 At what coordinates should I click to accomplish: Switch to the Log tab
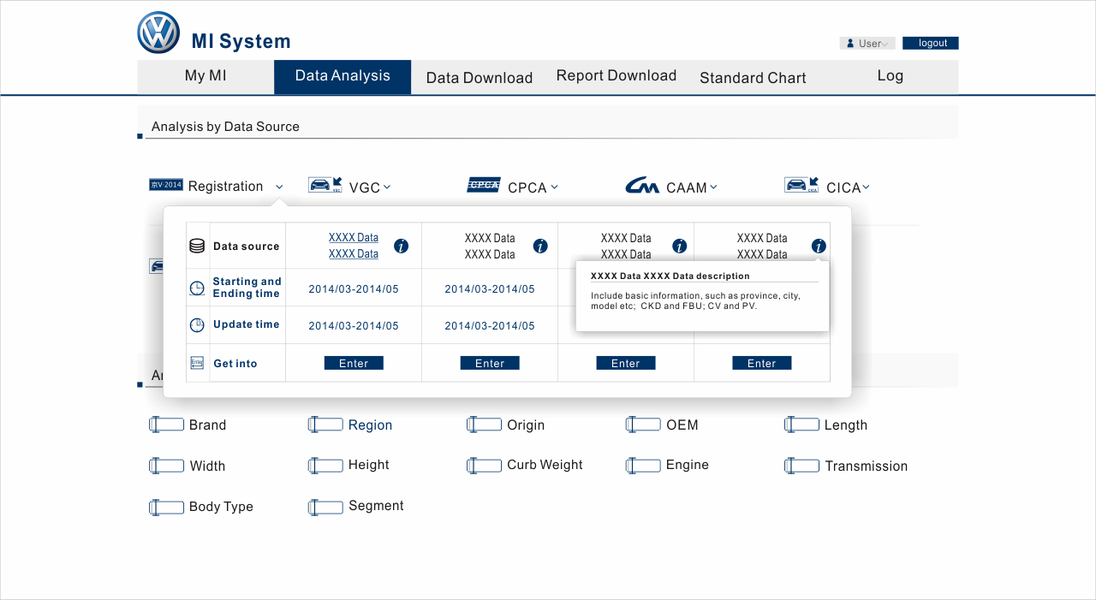890,76
